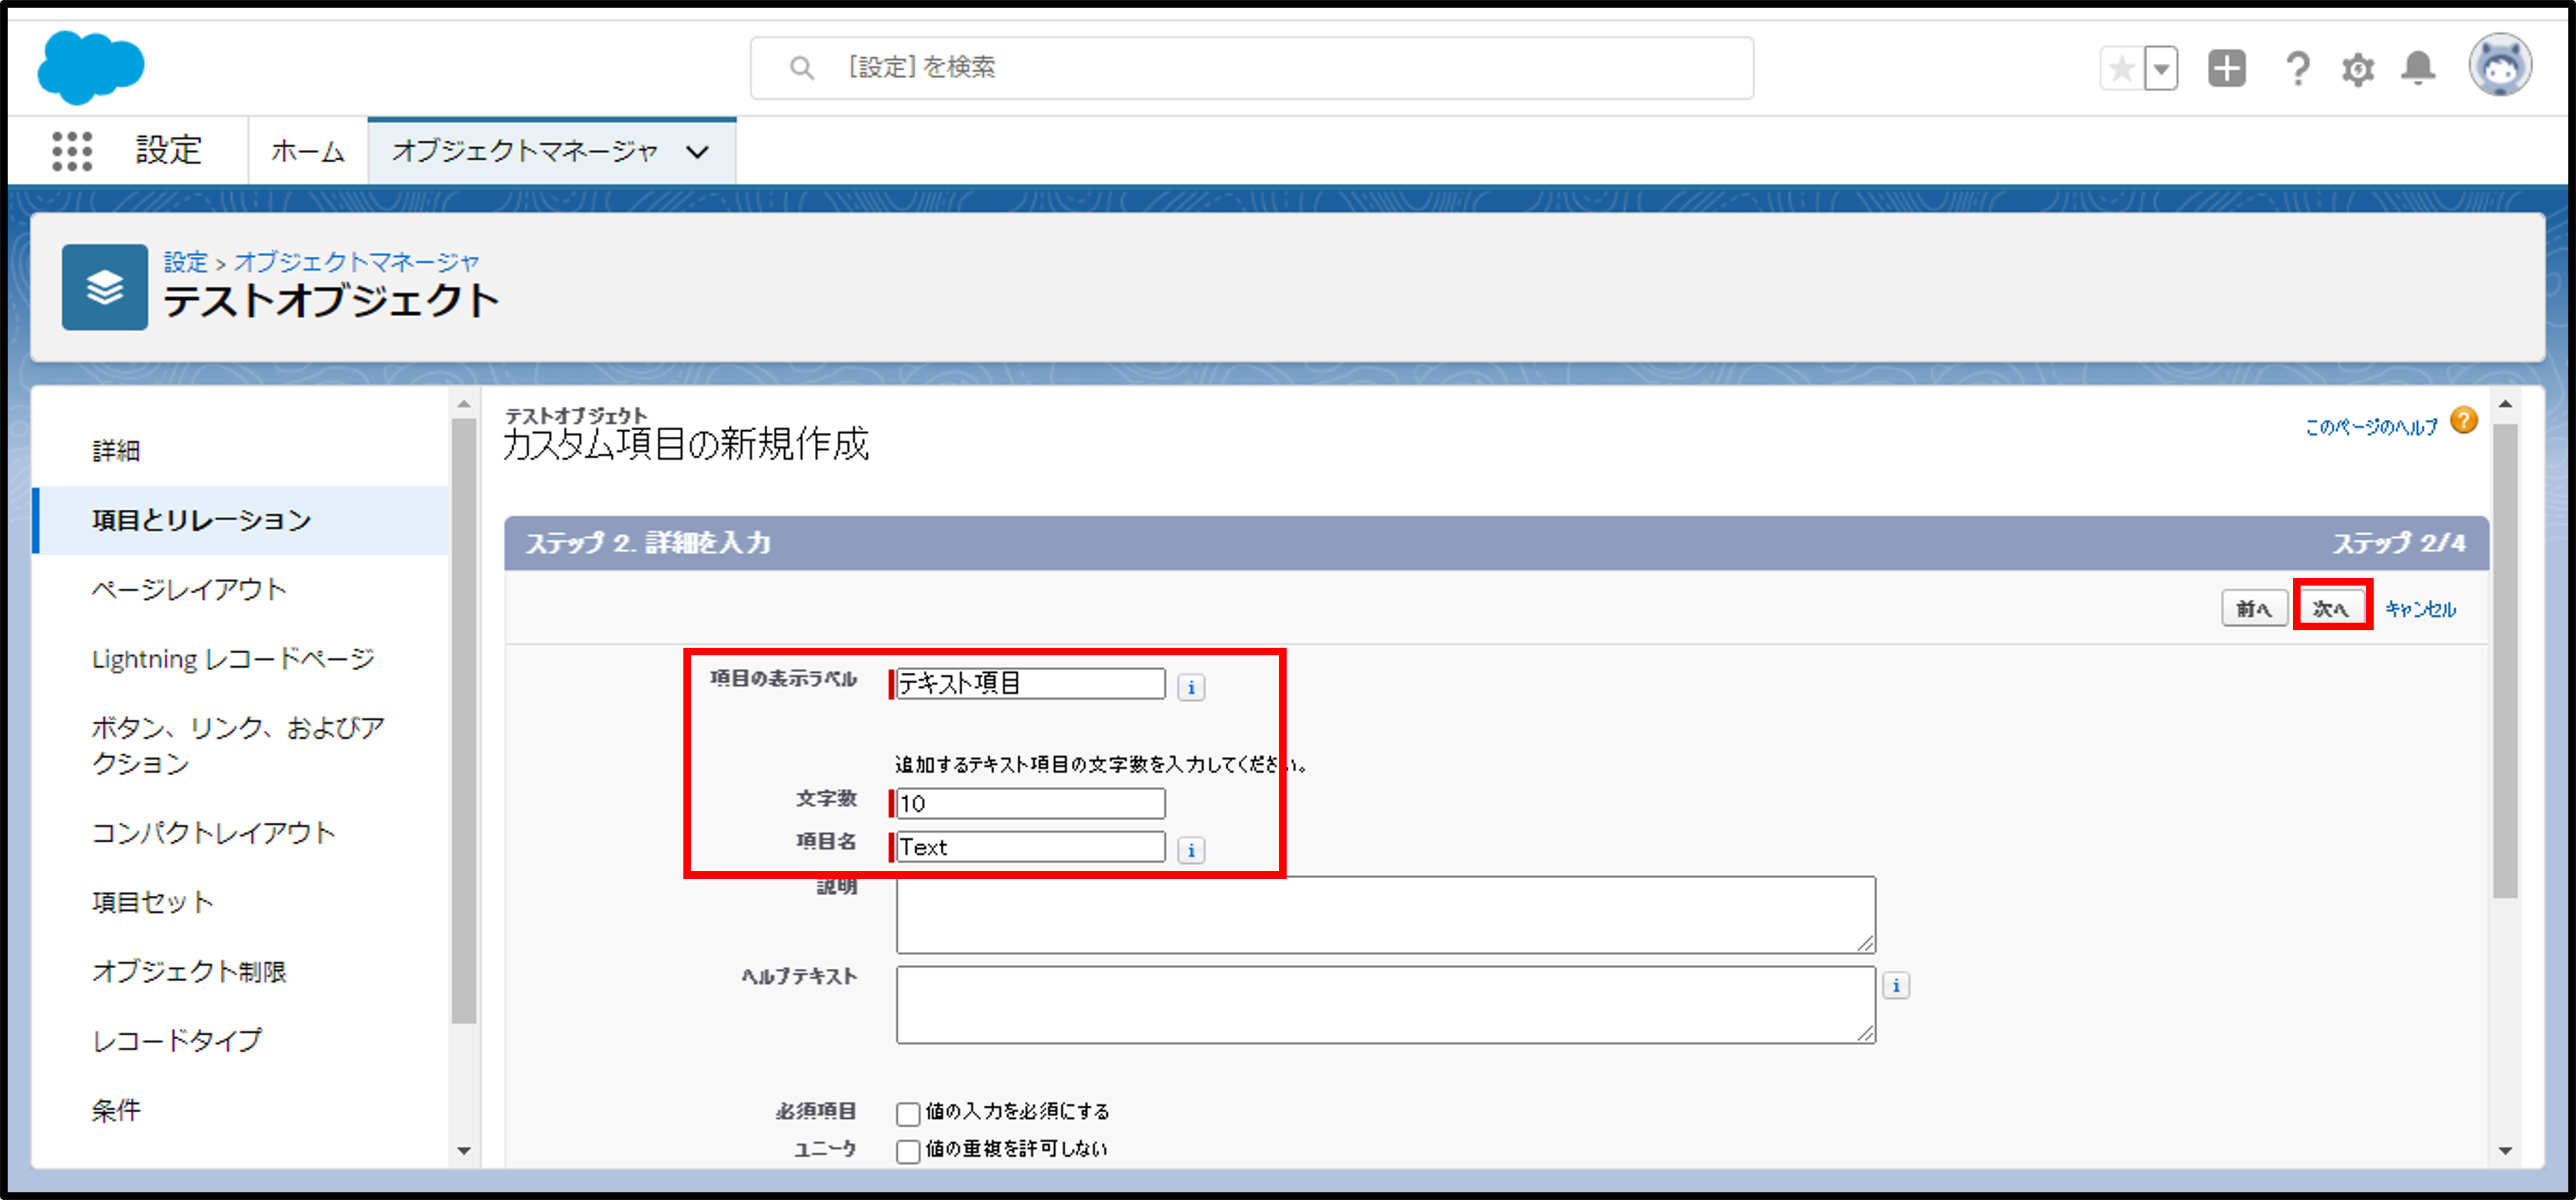Expand the favorites list dropdown arrow

[x=2161, y=68]
